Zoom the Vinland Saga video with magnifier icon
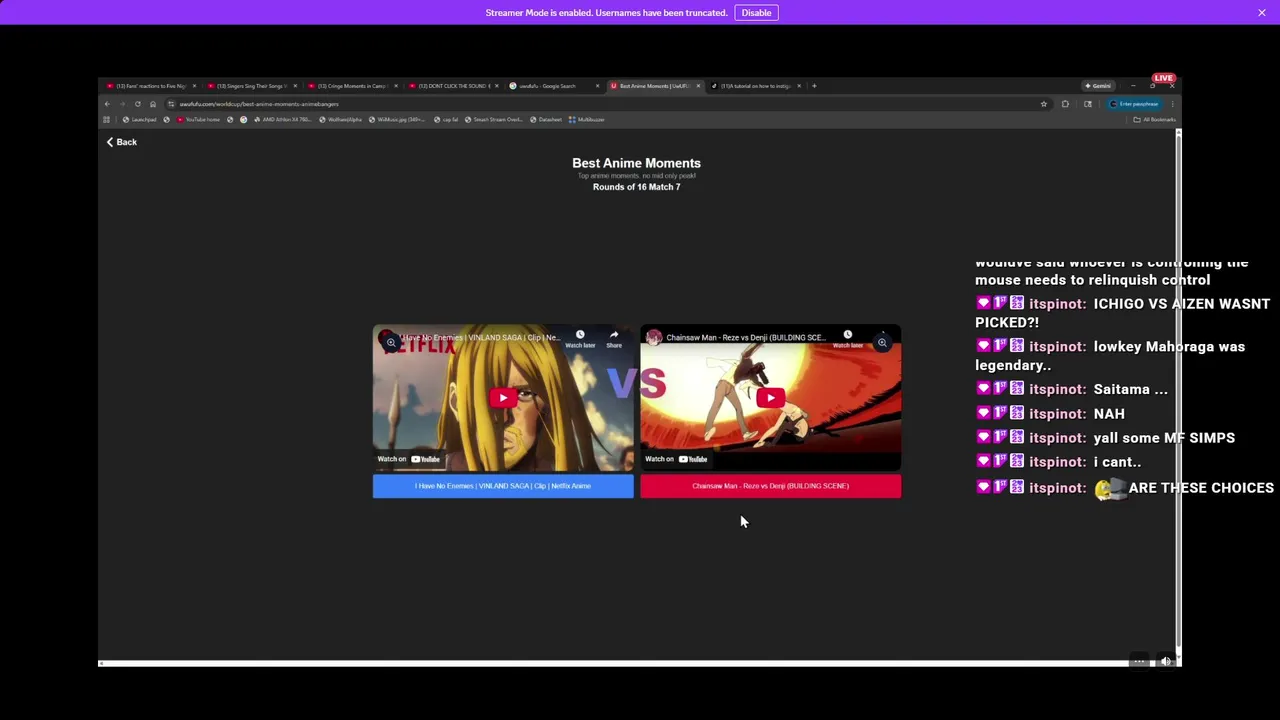 click(x=391, y=342)
